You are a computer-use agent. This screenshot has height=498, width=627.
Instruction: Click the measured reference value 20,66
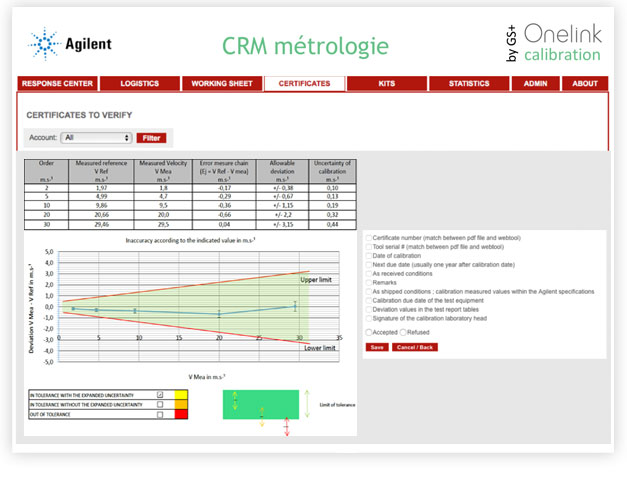click(102, 215)
